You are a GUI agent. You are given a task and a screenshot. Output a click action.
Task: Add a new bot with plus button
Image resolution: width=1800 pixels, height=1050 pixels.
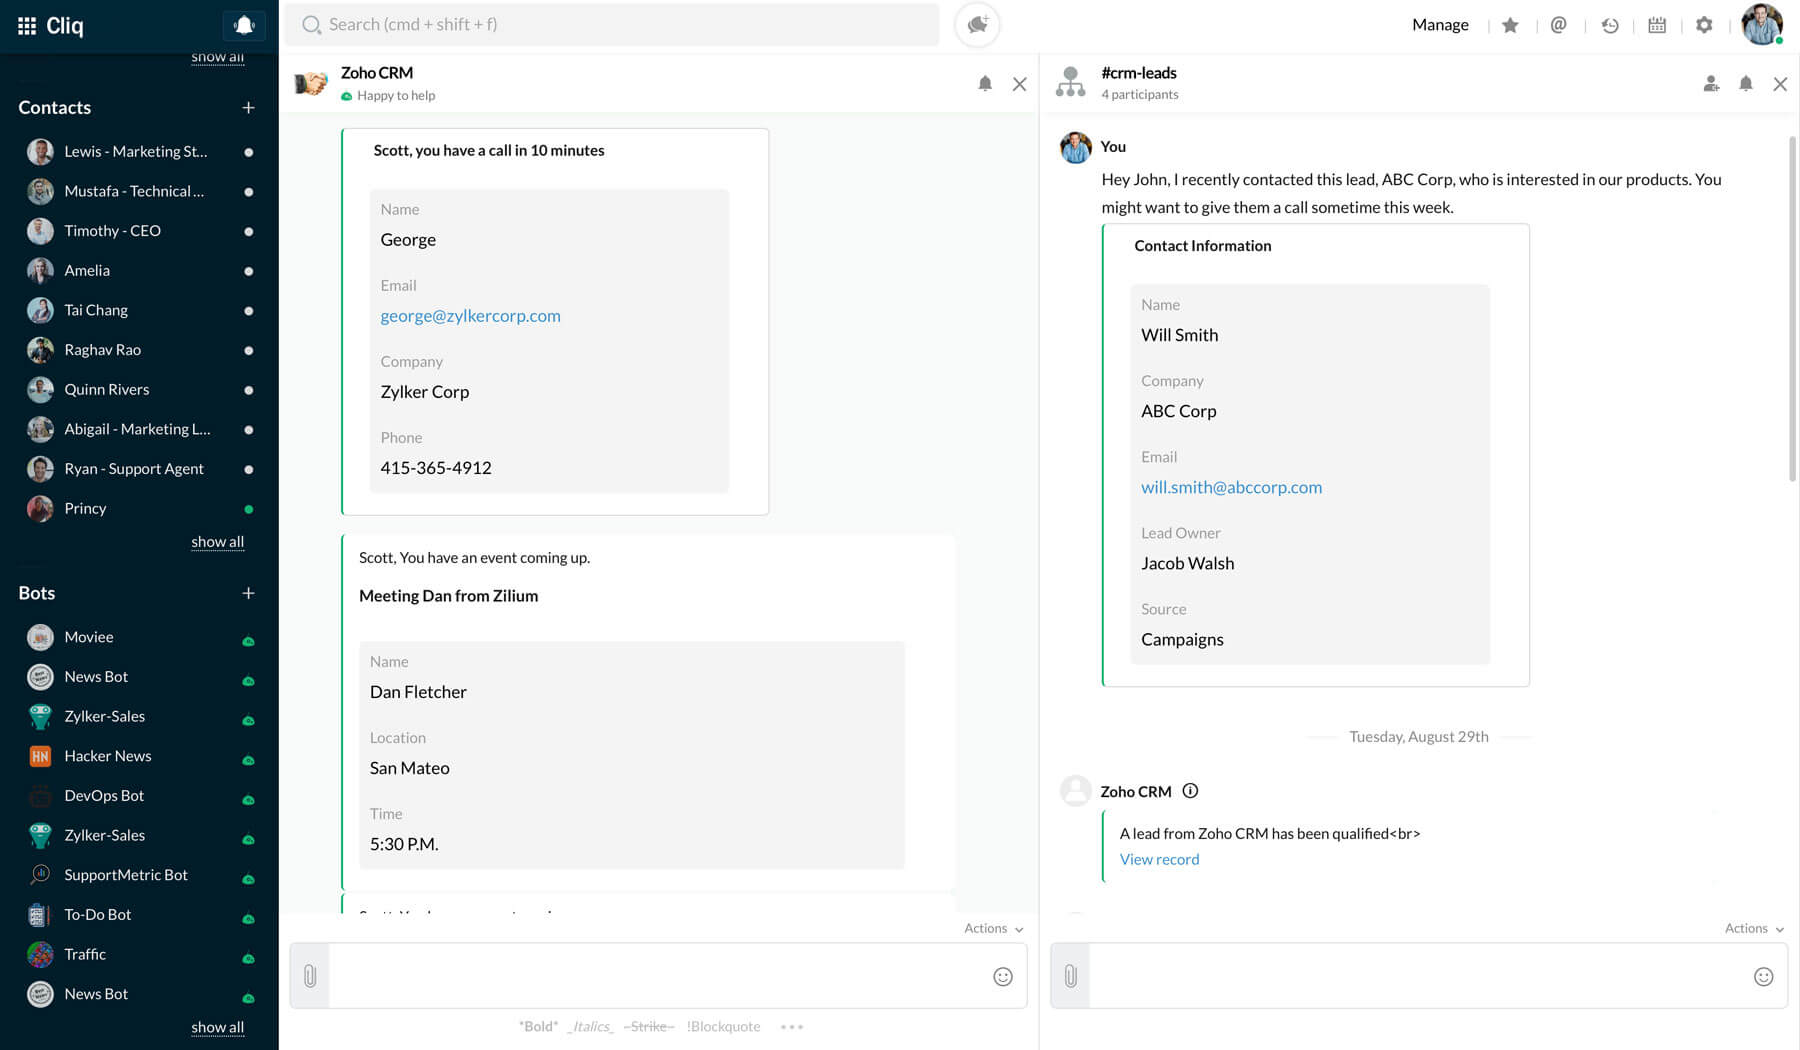[x=248, y=593]
